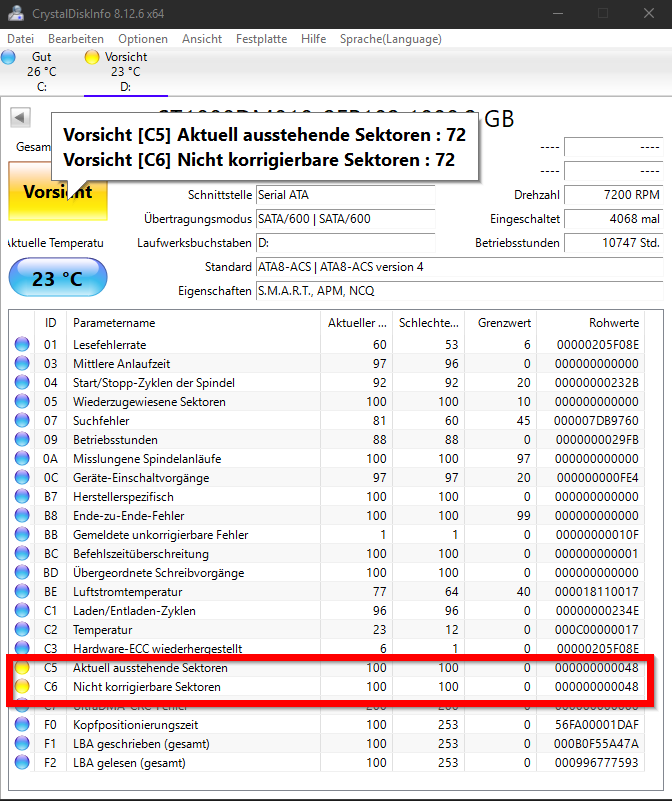Open the Sprache(Language) menu
Image resolution: width=672 pixels, height=801 pixels.
point(390,39)
